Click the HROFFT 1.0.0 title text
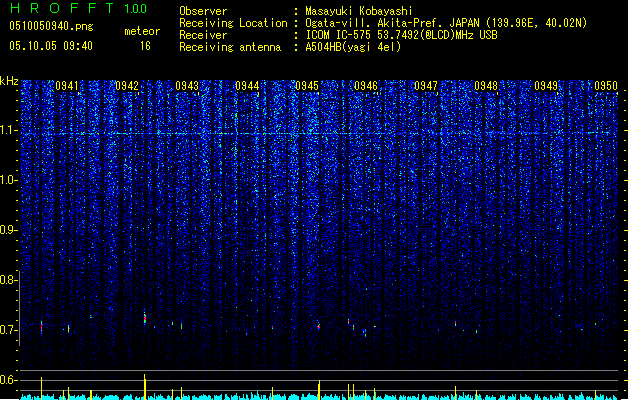Image resolution: width=629 pixels, height=400 pixels. [78, 8]
